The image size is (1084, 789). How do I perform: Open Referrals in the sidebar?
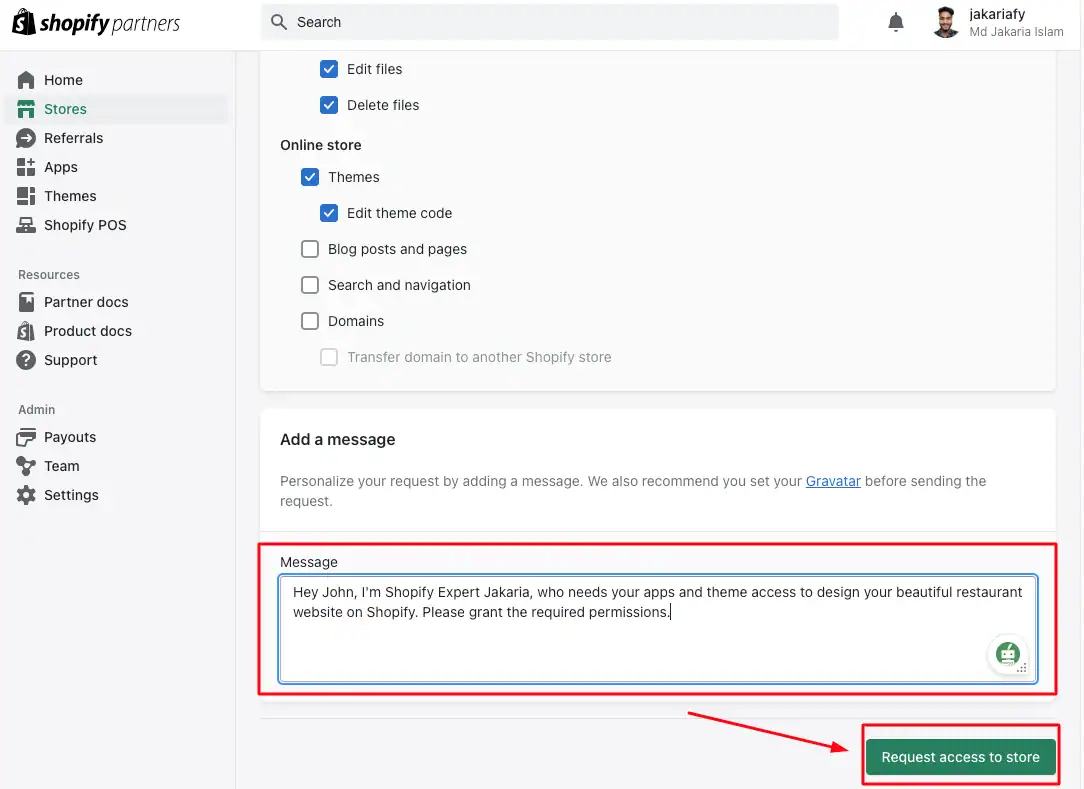116,138
